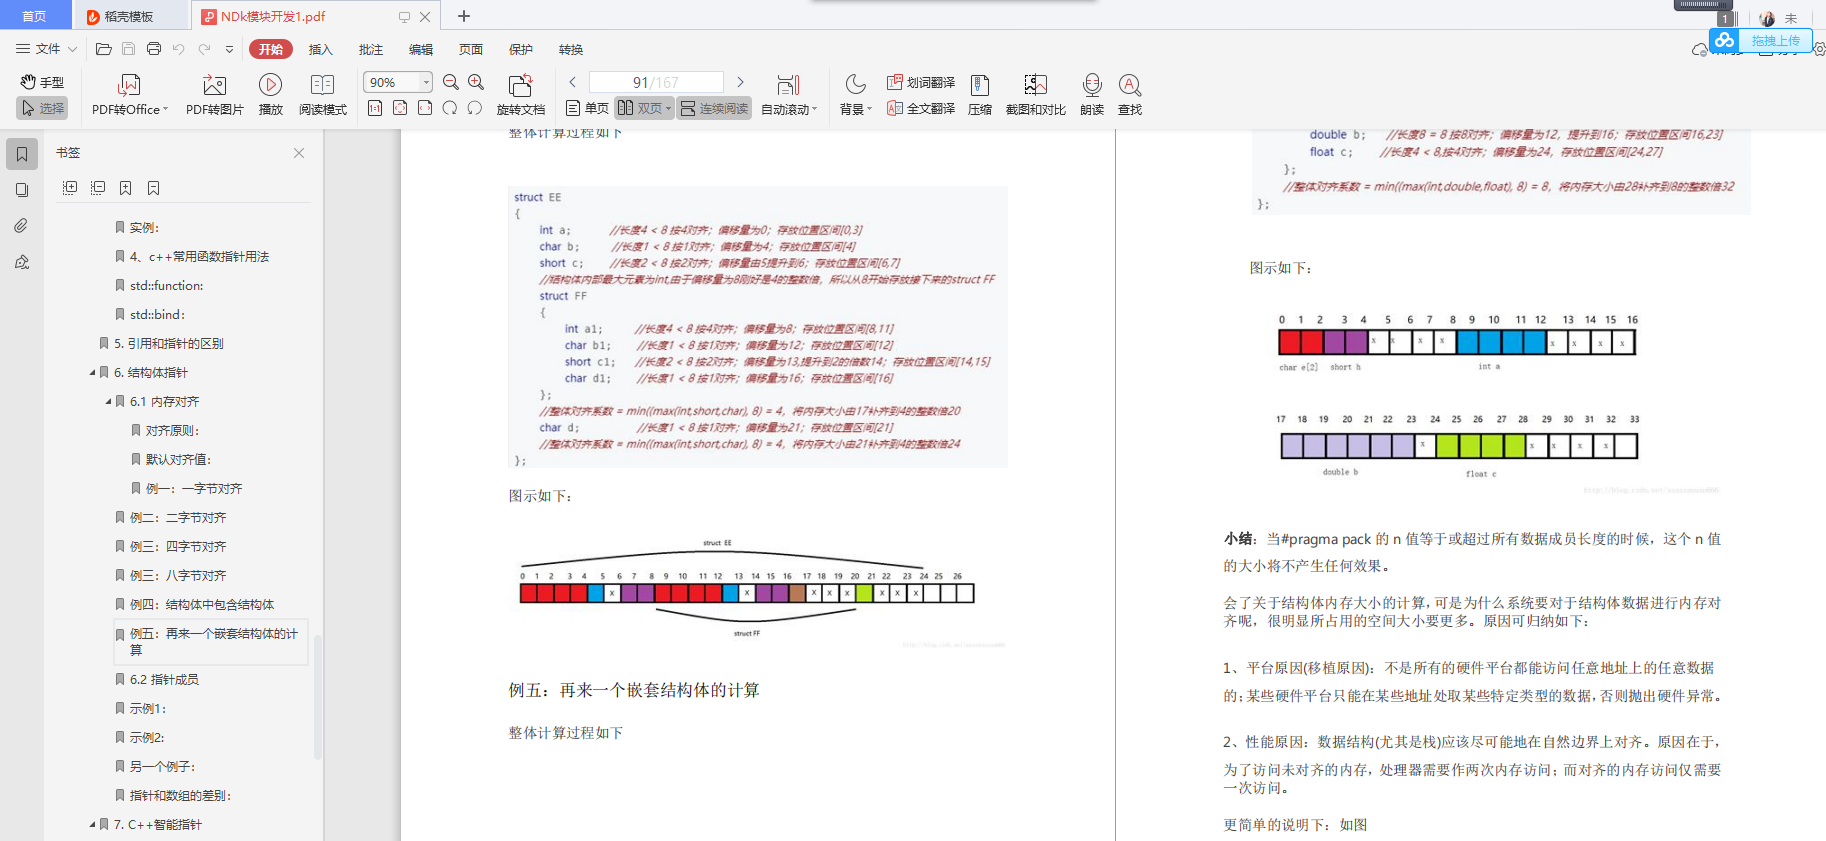Switch to 首页 home tab

pyautogui.click(x=34, y=16)
